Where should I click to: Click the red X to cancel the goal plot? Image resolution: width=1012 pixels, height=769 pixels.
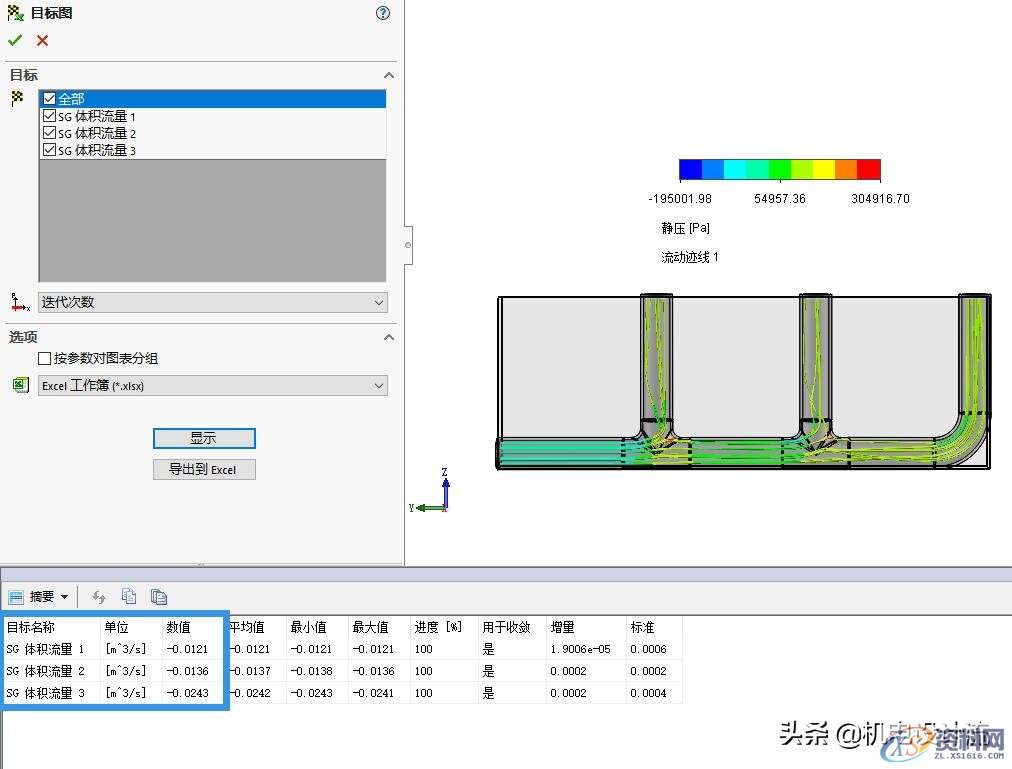tap(41, 40)
